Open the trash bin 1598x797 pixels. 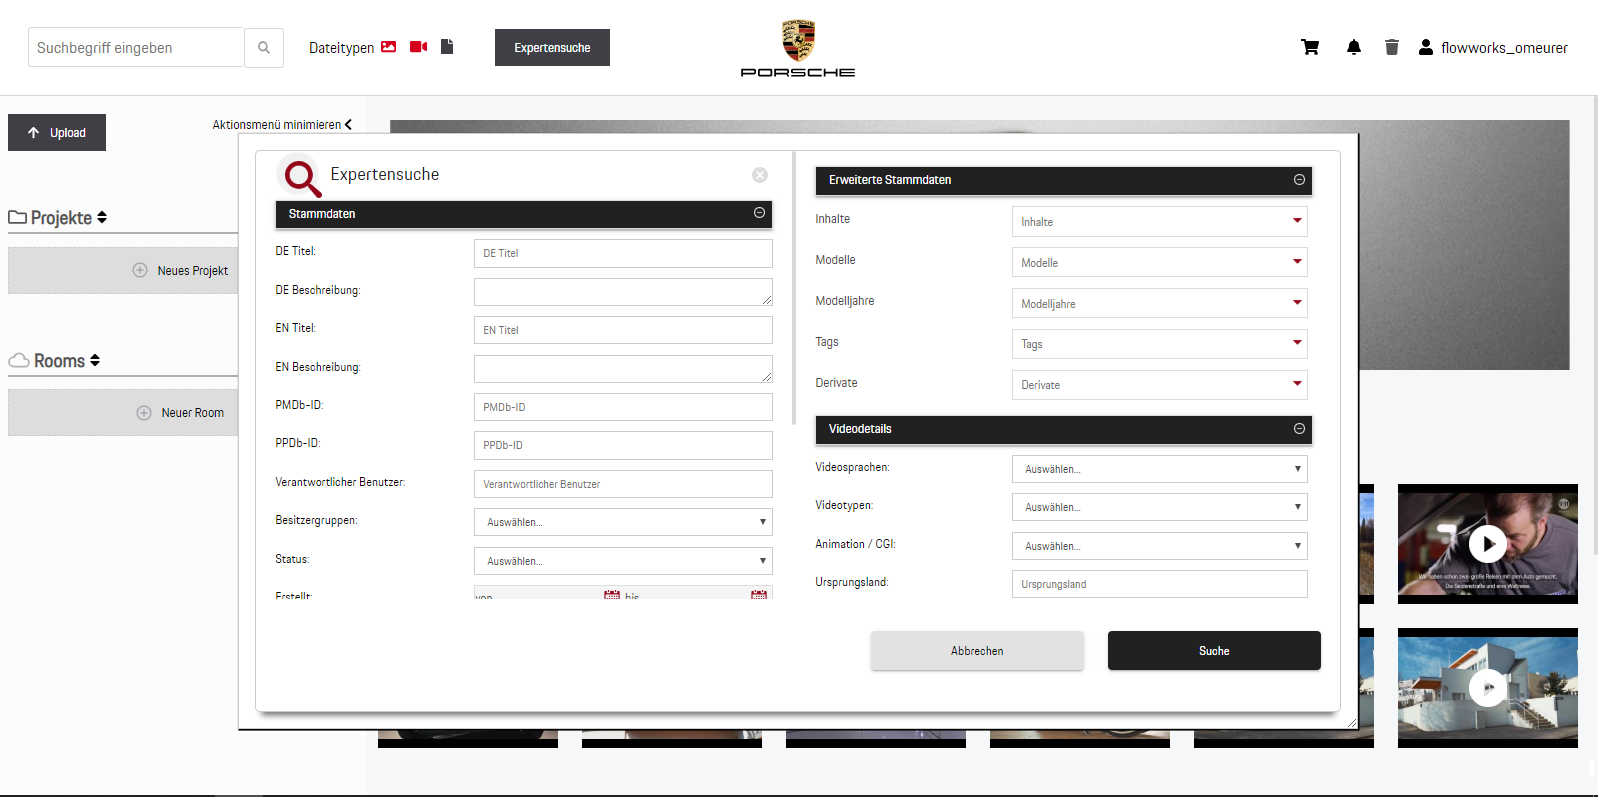1391,47
